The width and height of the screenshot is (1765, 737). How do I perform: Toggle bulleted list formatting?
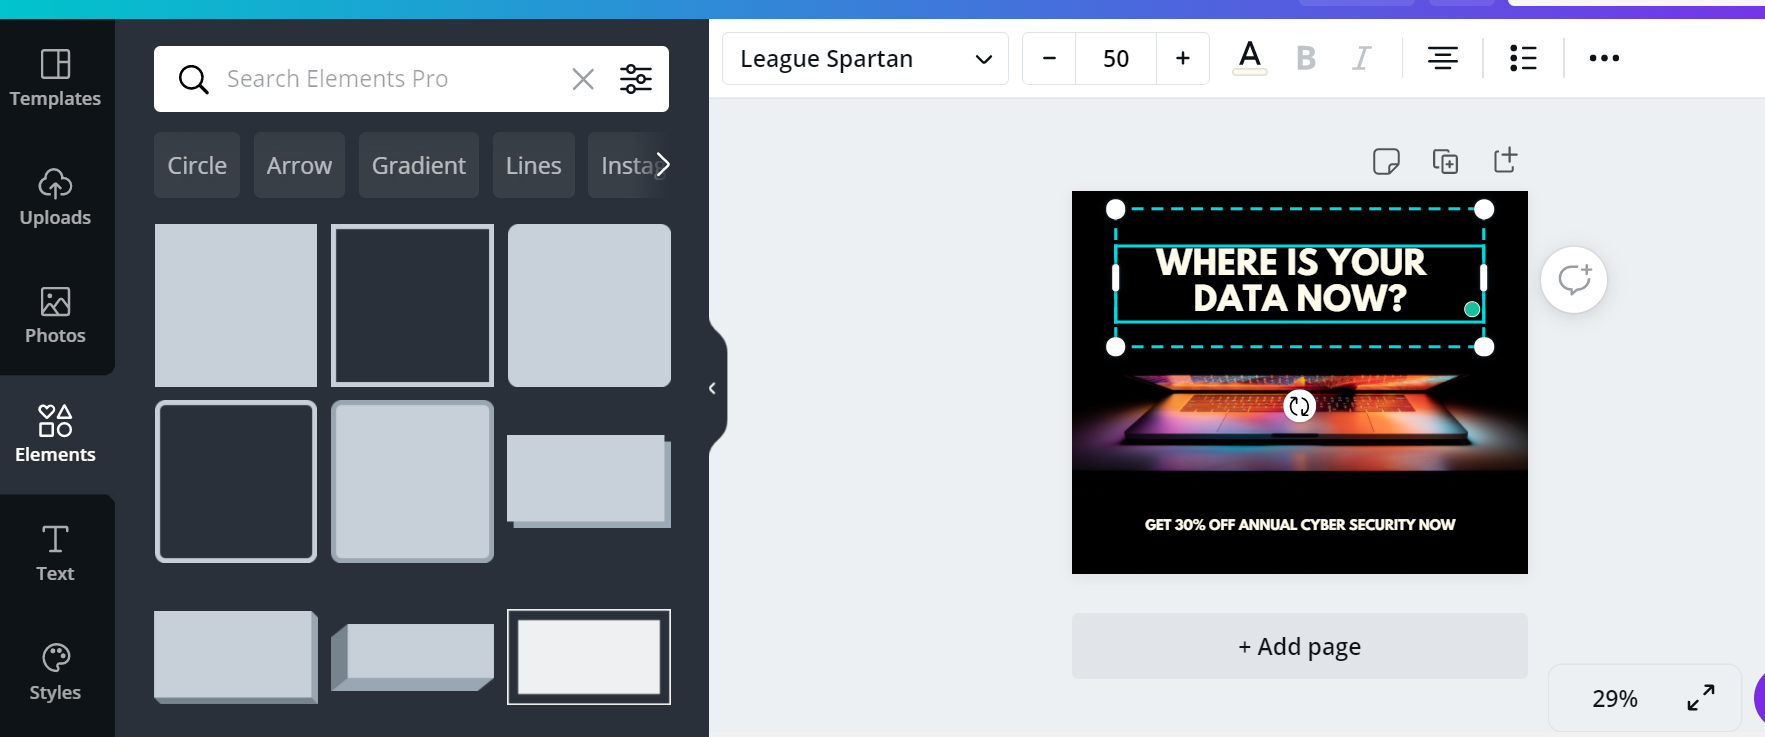(1522, 58)
